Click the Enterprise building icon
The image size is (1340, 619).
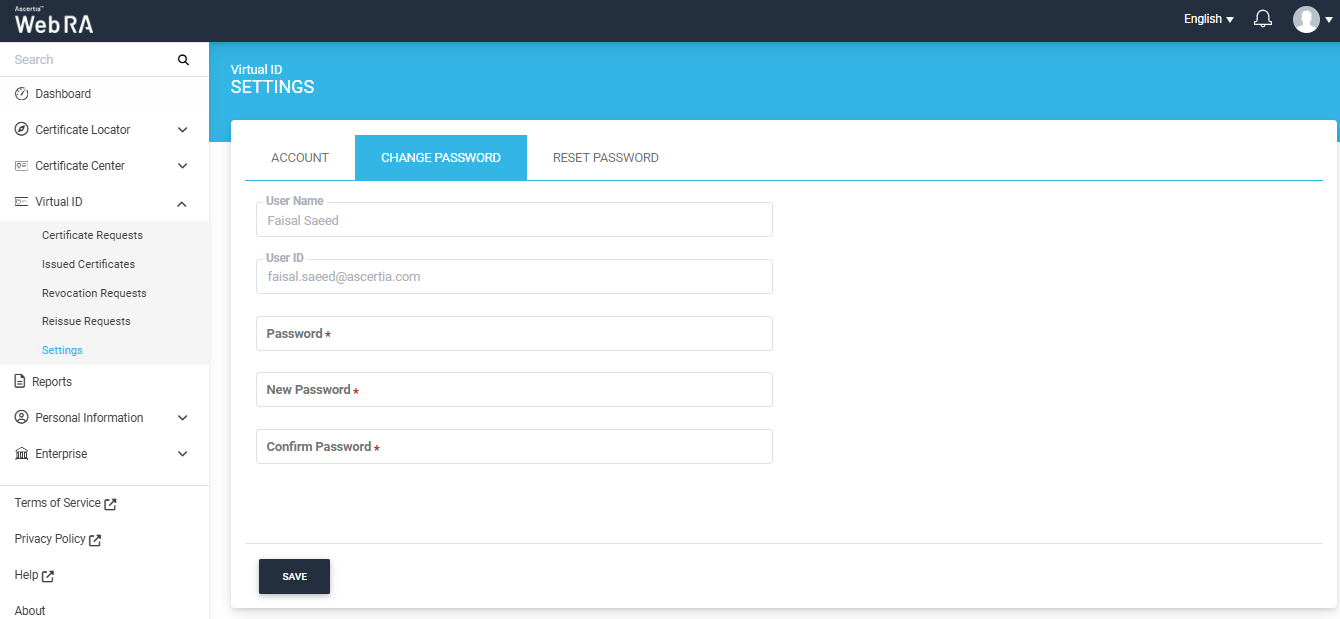(x=21, y=454)
